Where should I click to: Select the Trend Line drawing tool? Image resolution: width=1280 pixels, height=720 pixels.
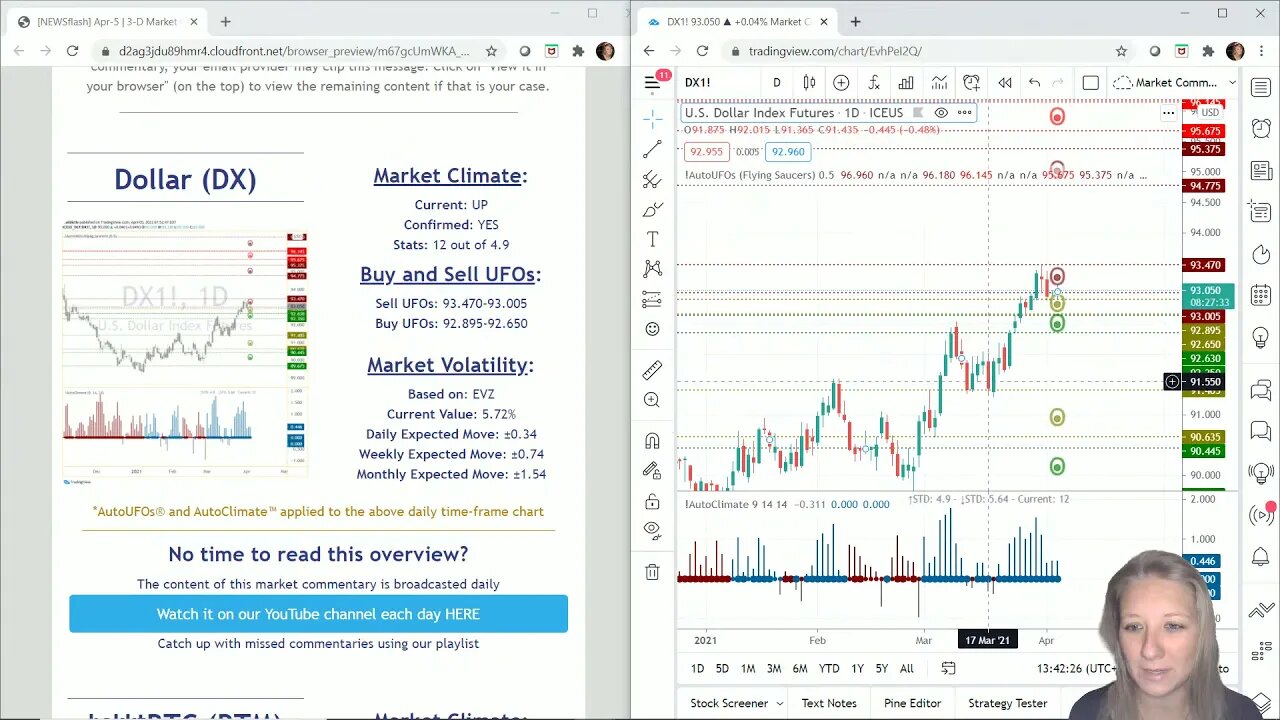point(652,150)
